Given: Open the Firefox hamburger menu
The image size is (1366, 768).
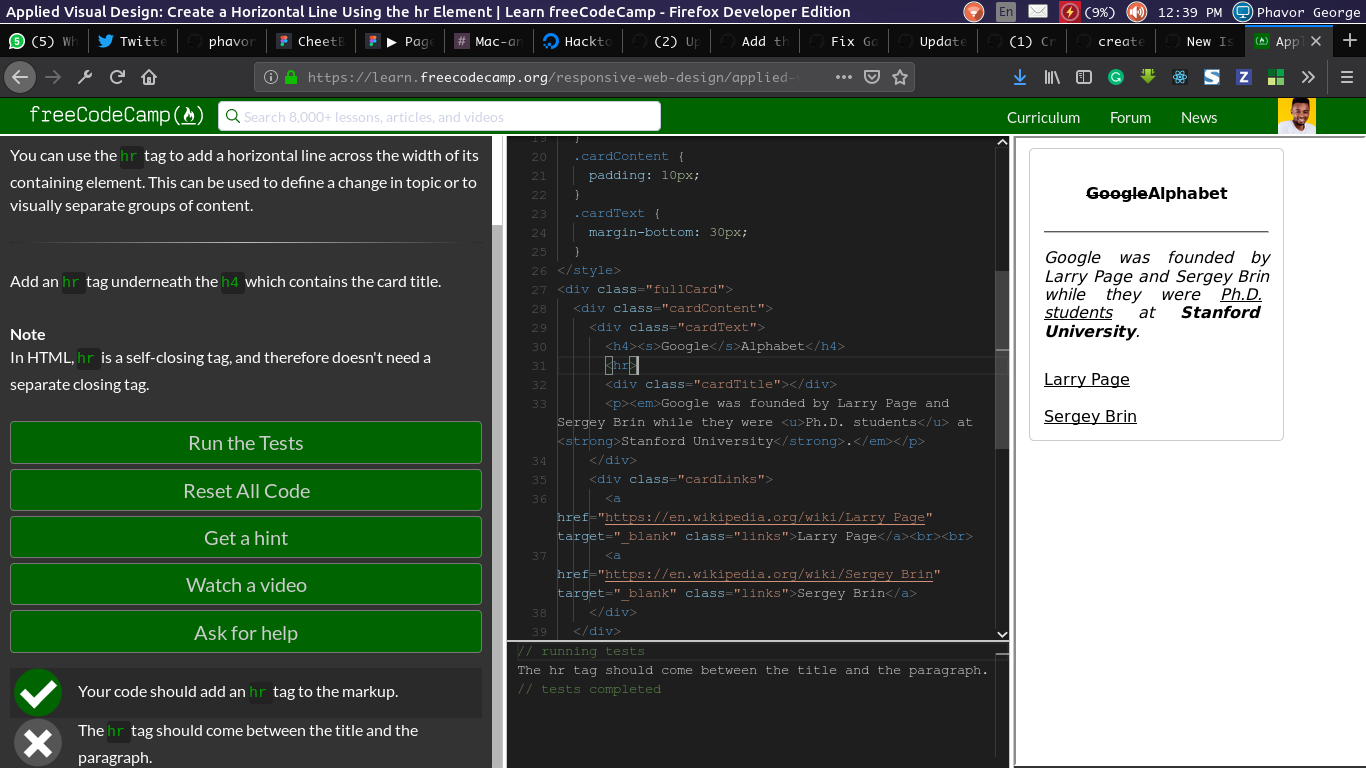Looking at the screenshot, I should [1346, 77].
